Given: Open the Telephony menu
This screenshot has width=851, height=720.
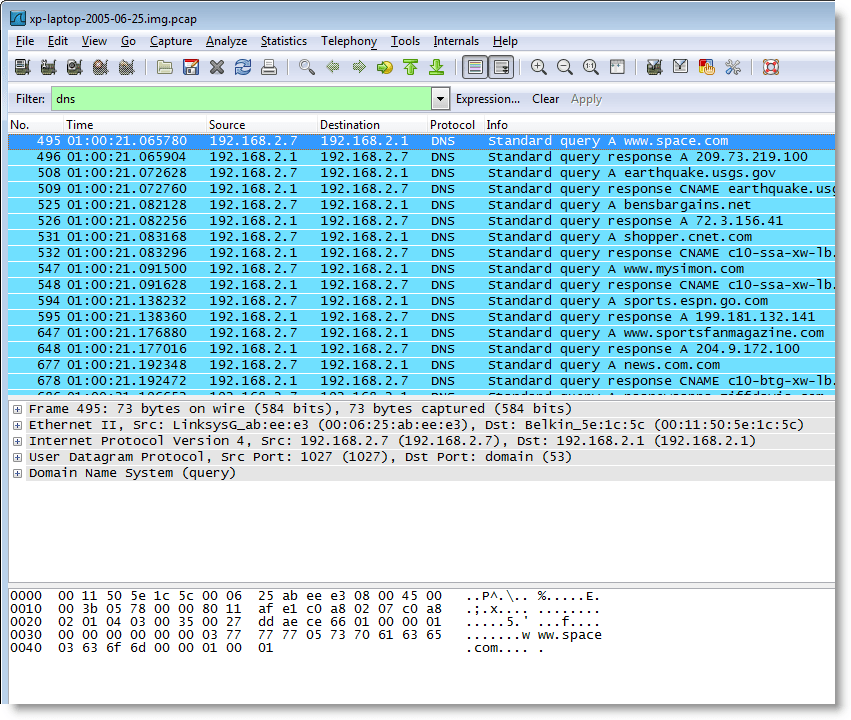Looking at the screenshot, I should [348, 41].
